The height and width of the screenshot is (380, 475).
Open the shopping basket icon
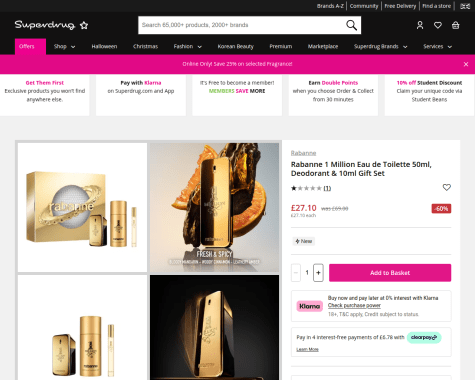coord(455,25)
